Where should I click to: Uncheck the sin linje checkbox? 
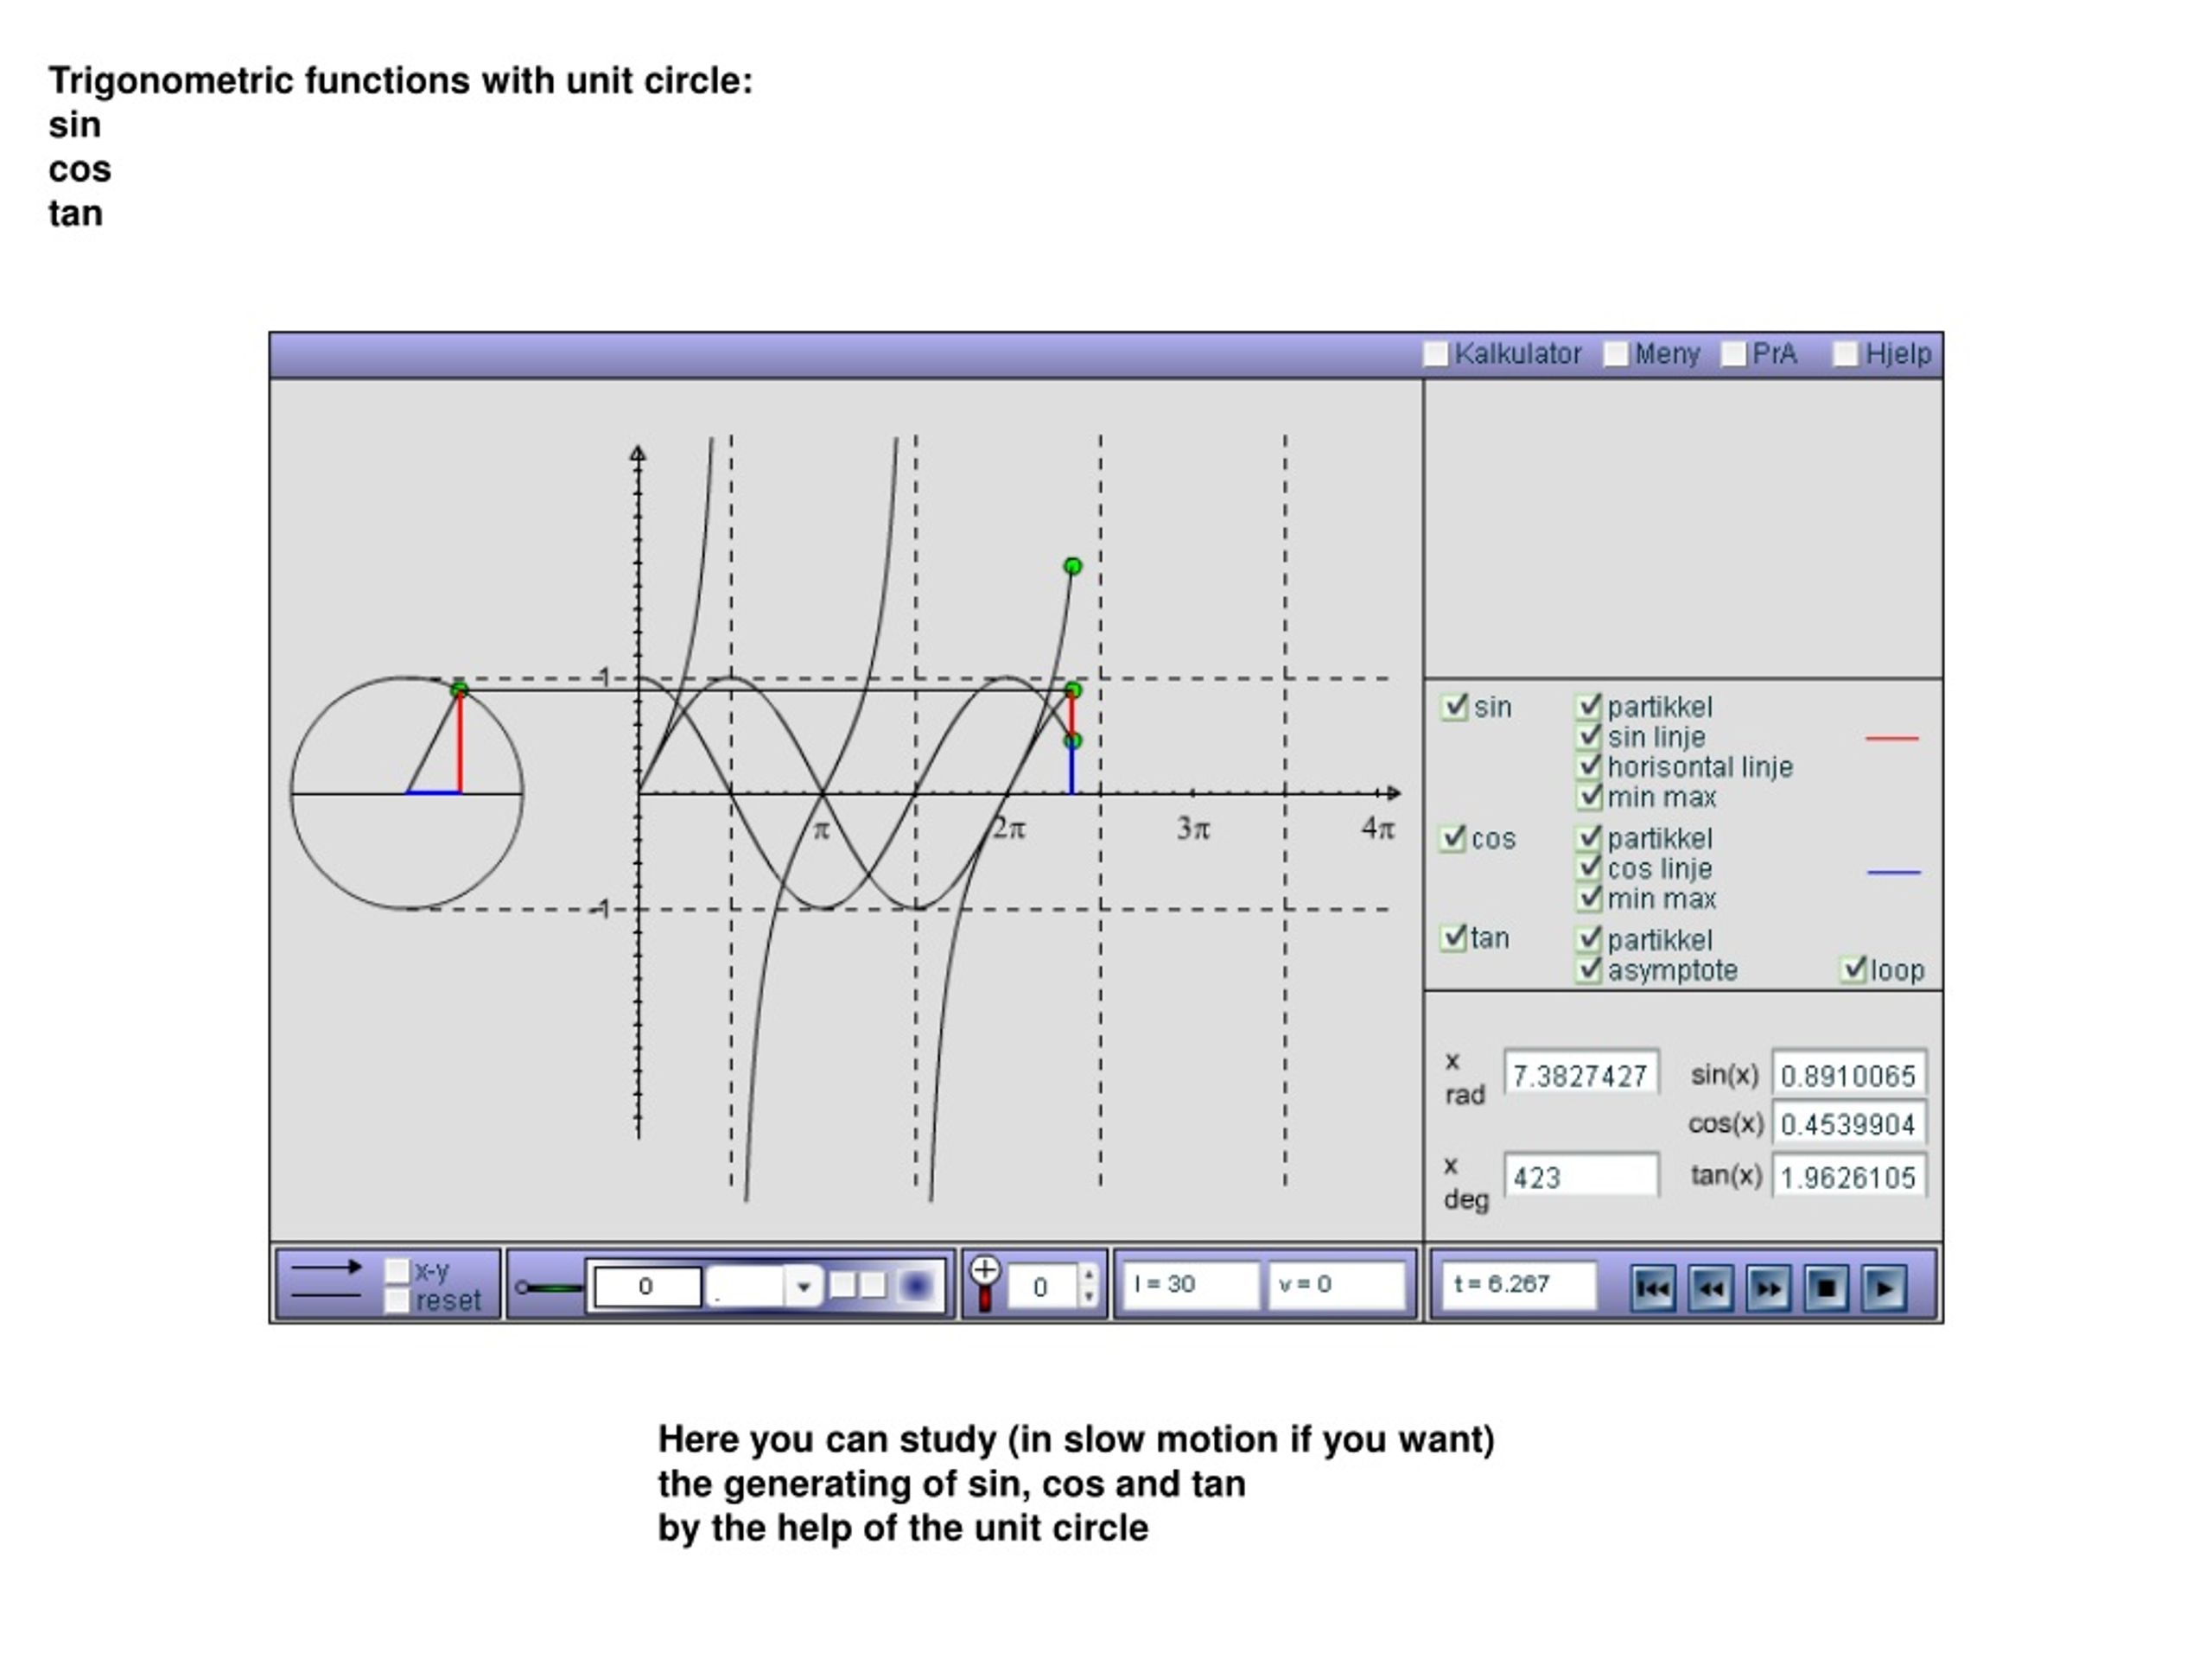1588,737
